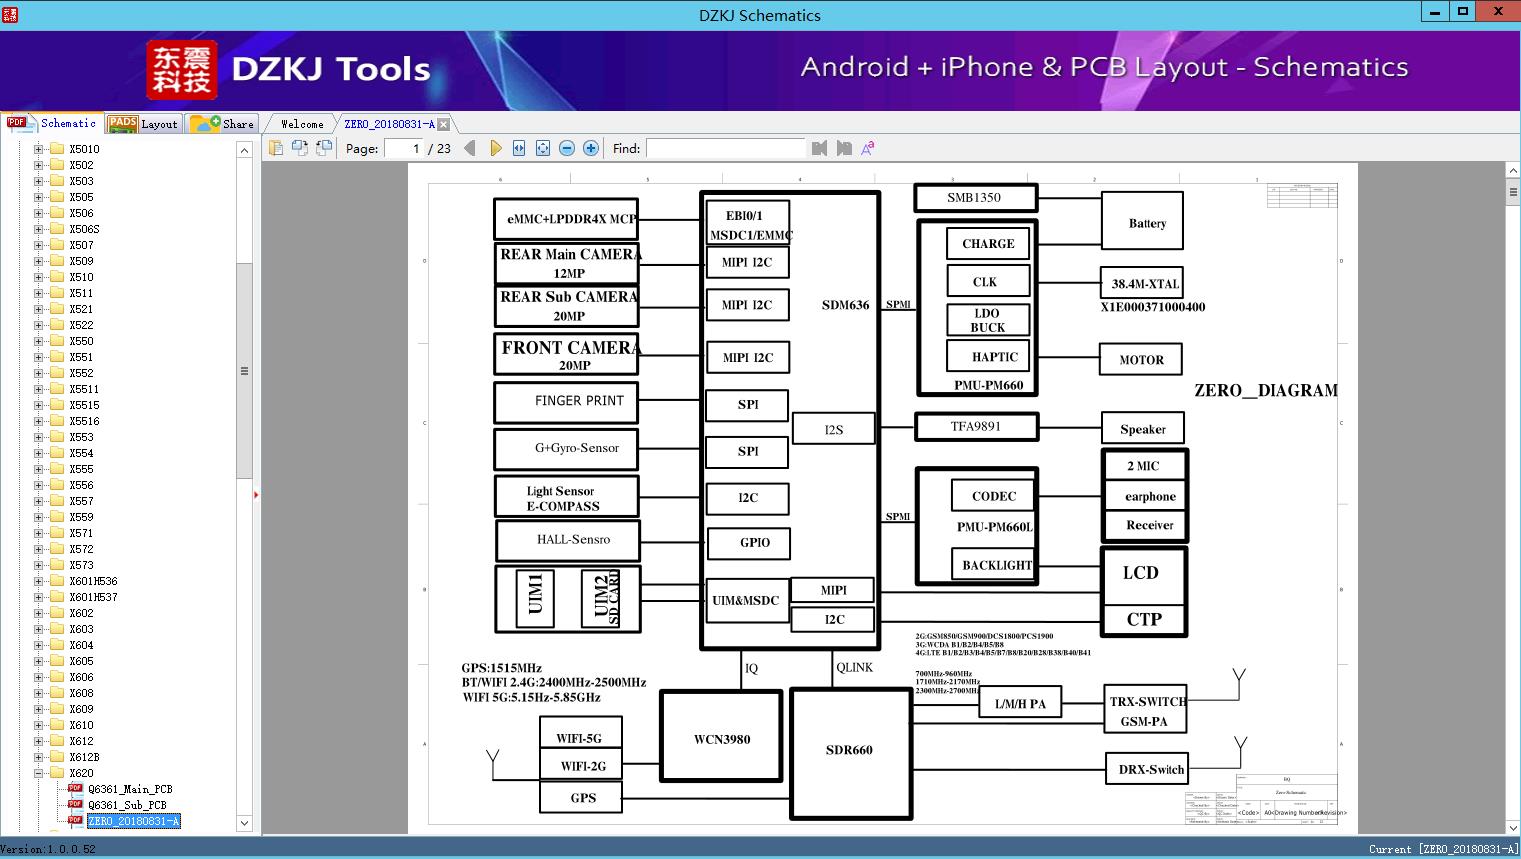The height and width of the screenshot is (859, 1521).
Task: Expand the X612 folder
Action: [38, 741]
